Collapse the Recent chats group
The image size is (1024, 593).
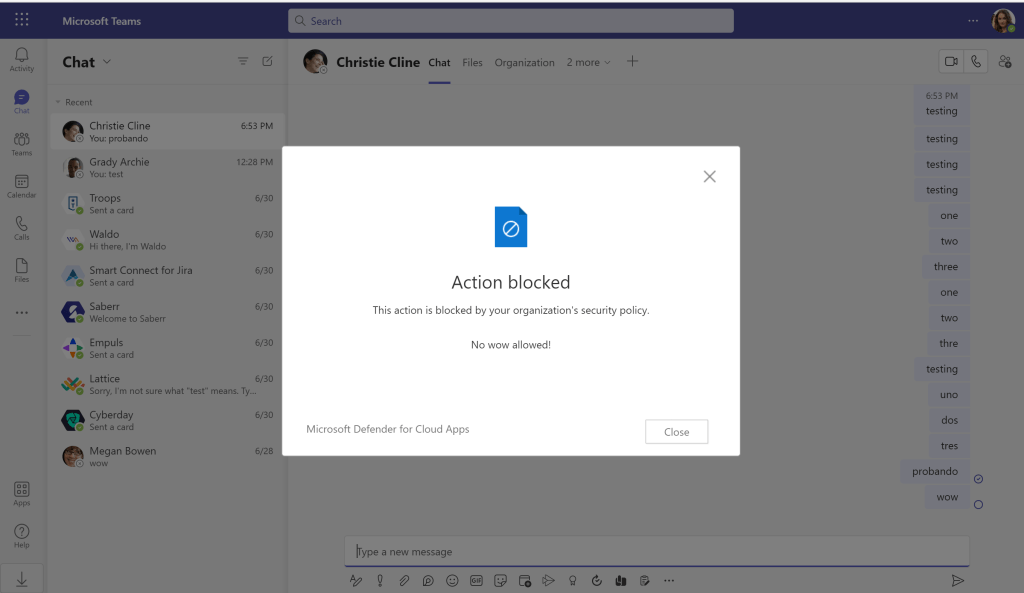point(58,102)
